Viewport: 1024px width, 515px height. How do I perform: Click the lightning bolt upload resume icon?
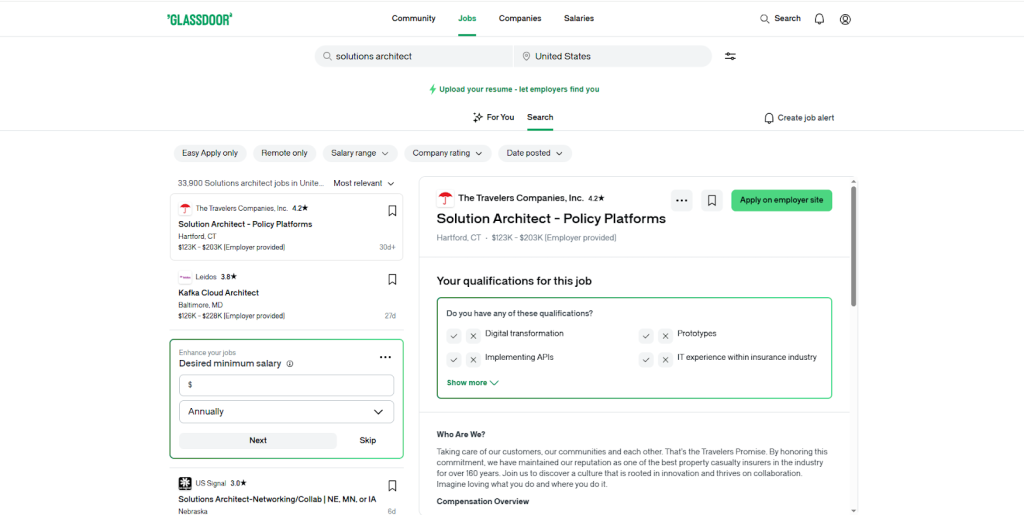click(432, 89)
